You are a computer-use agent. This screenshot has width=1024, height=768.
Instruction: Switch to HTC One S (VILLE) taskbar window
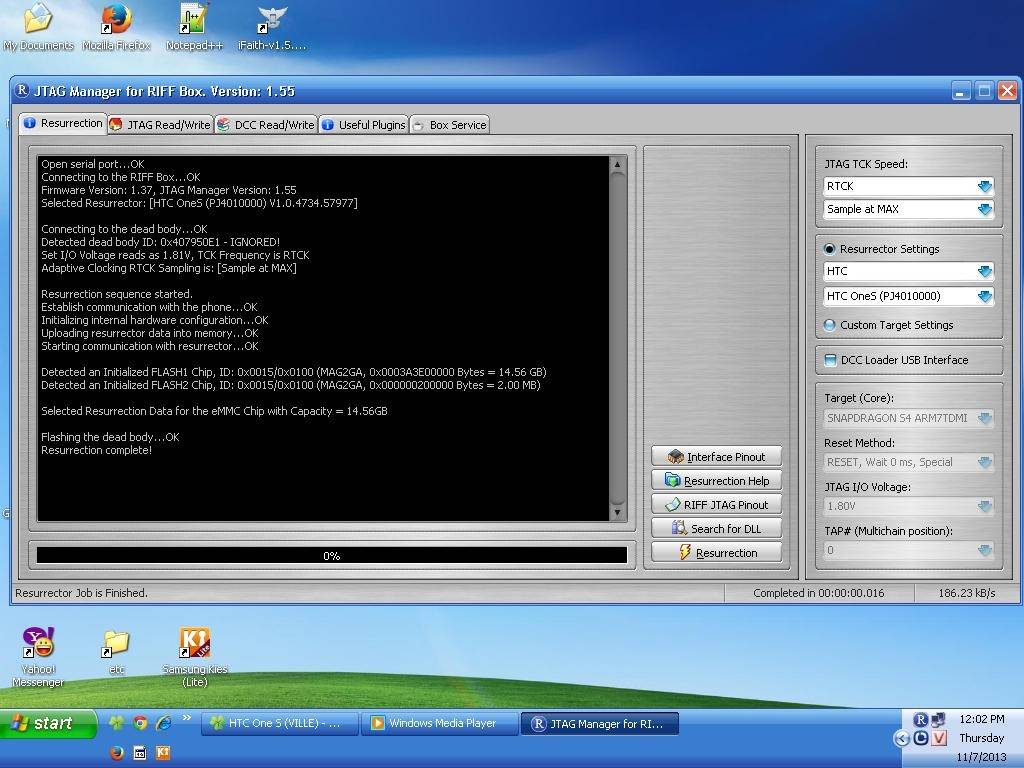click(x=280, y=724)
